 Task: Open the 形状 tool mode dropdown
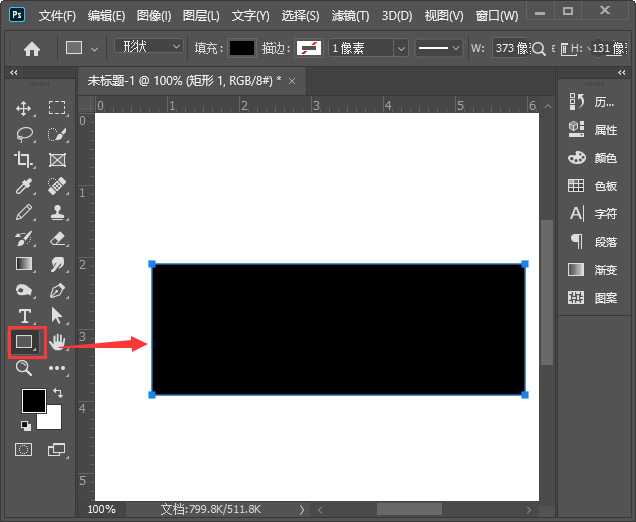150,47
